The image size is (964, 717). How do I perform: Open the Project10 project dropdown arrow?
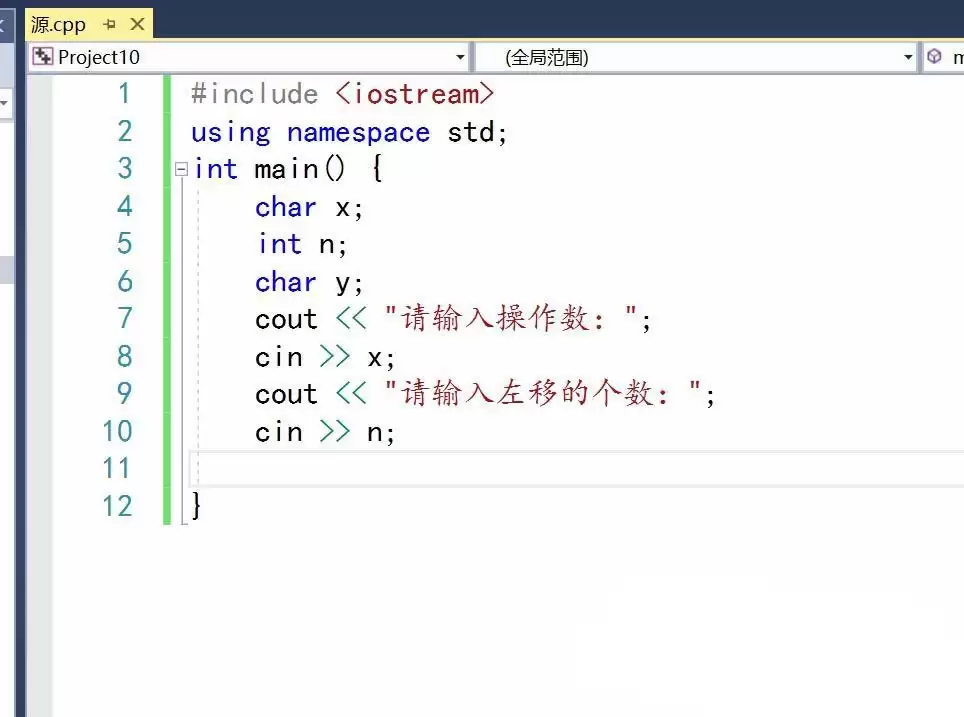tap(460, 58)
